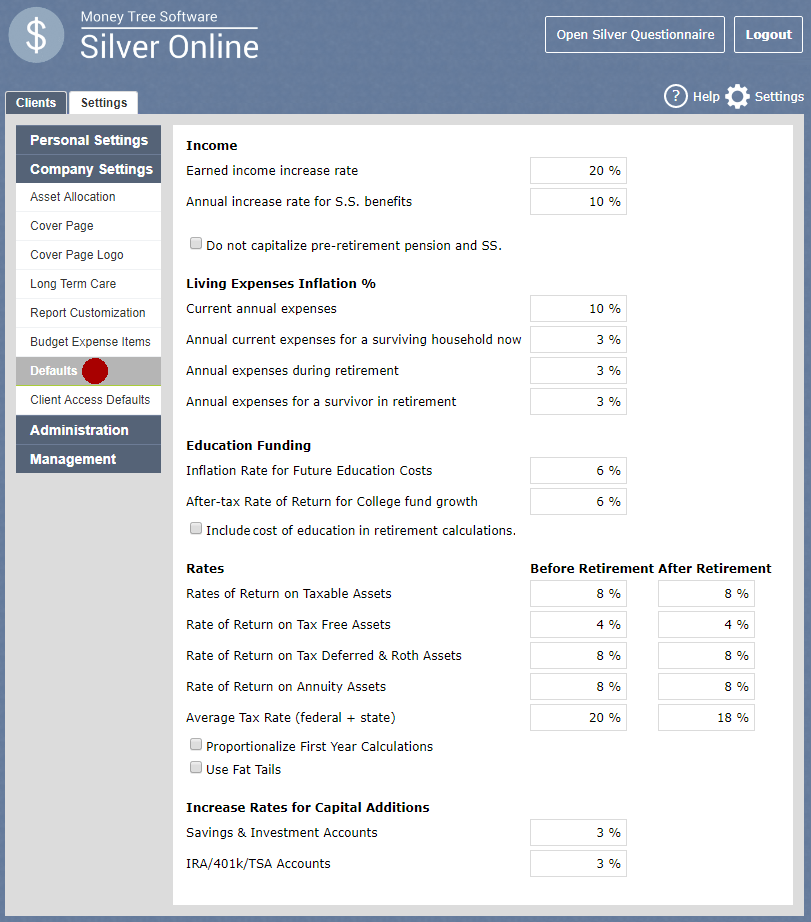Expand the Personal Settings section

pyautogui.click(x=88, y=140)
